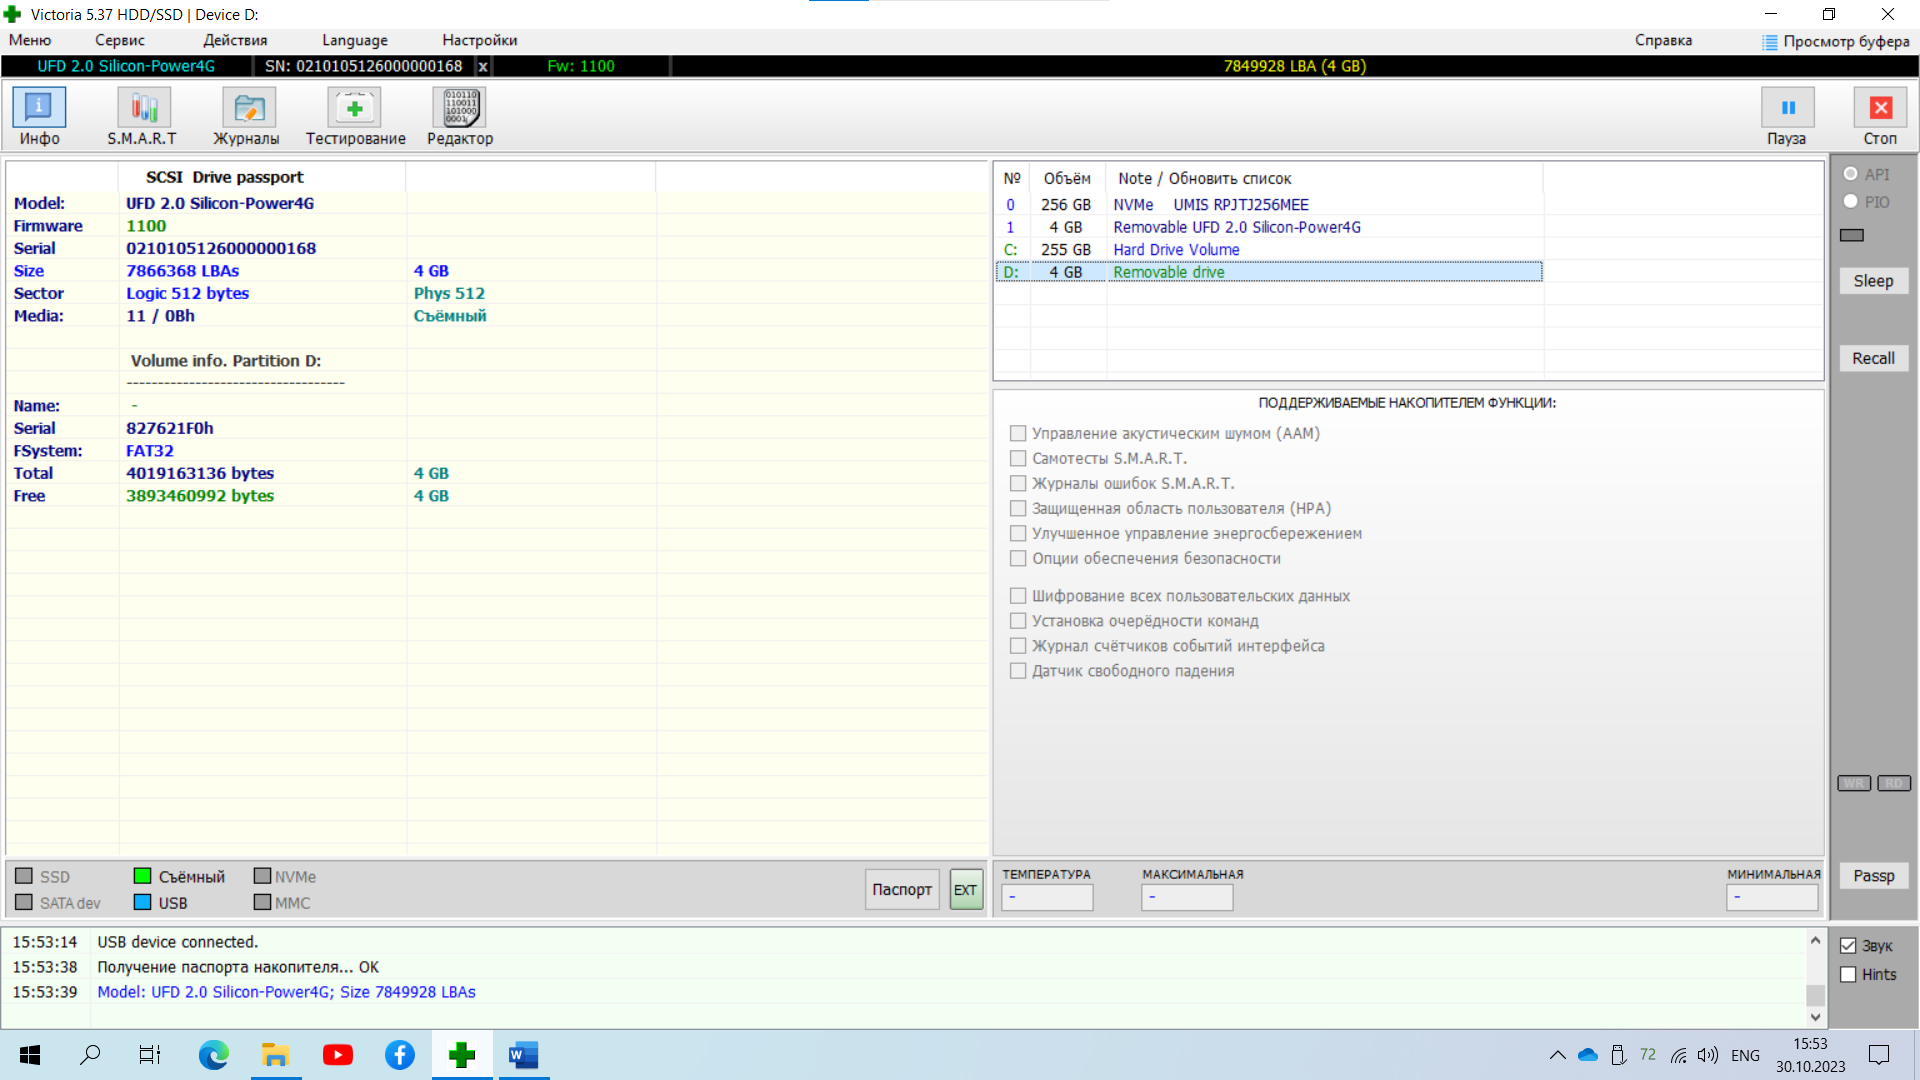Toggle Управление акустическим шумом (AAM) checkbox

point(1018,433)
